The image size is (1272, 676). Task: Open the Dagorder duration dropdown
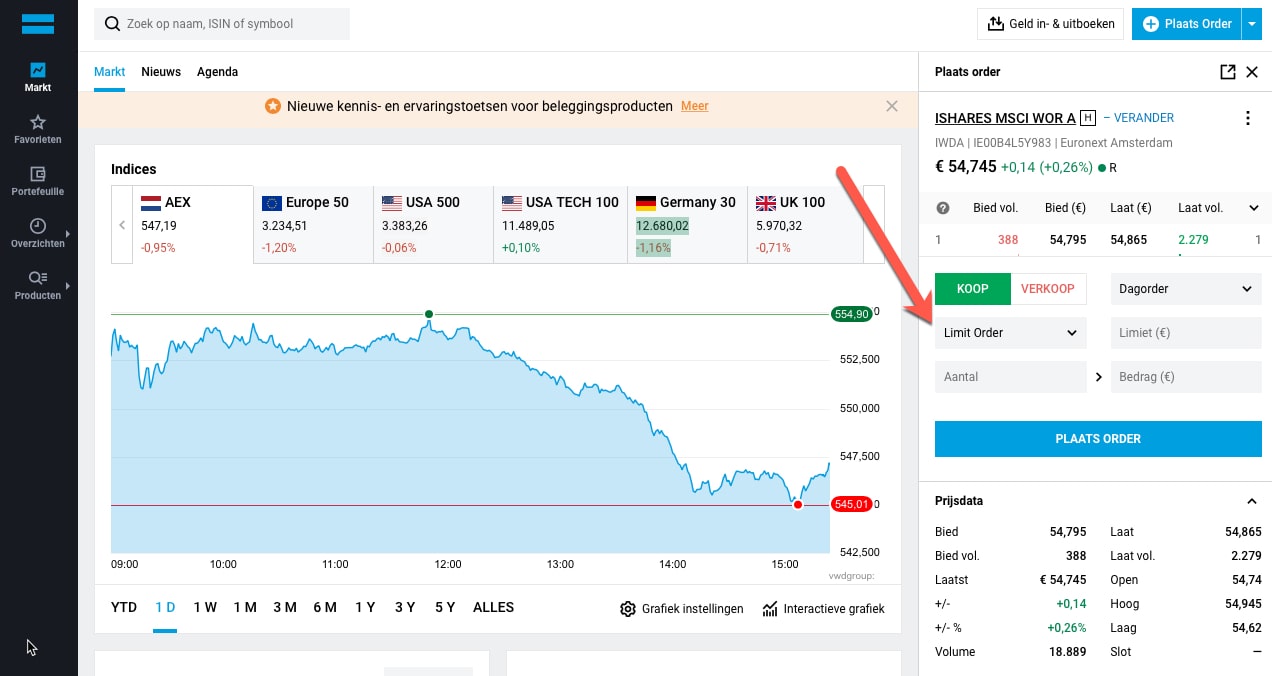click(x=1186, y=289)
